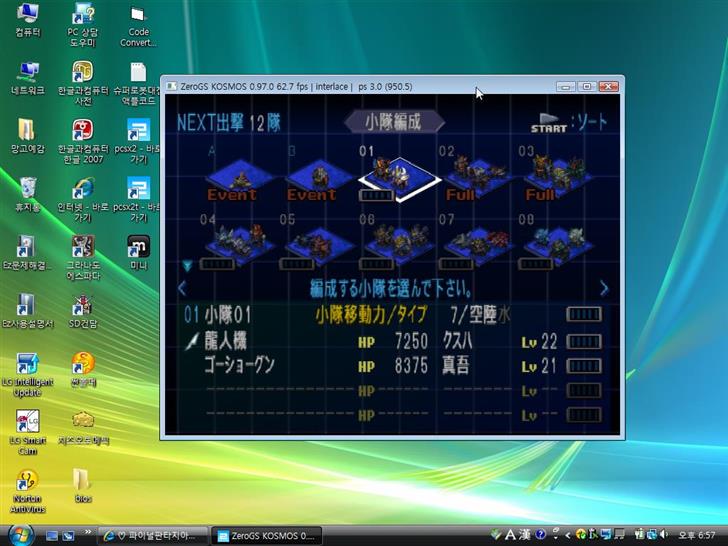Open the Windows Start menu orb
Viewport: 728px width, 546px height.
(x=21, y=535)
